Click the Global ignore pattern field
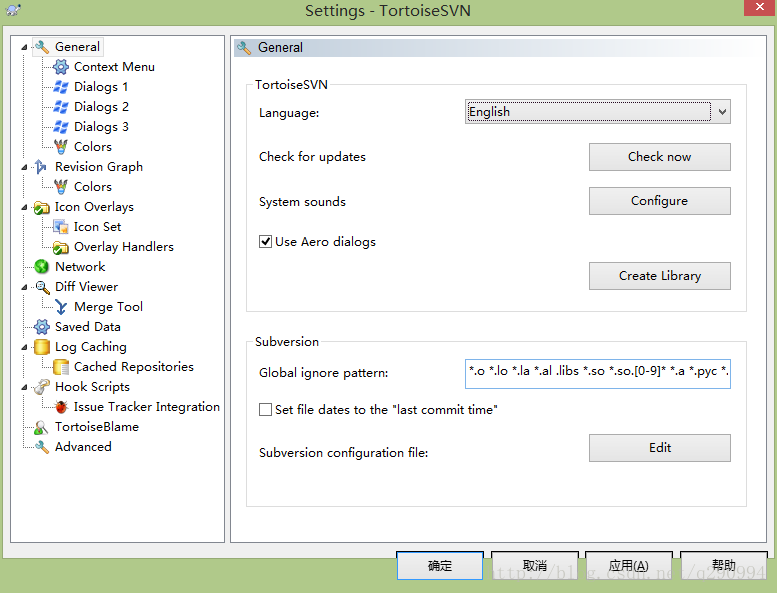Screen dimensions: 777x593 click(x=598, y=374)
